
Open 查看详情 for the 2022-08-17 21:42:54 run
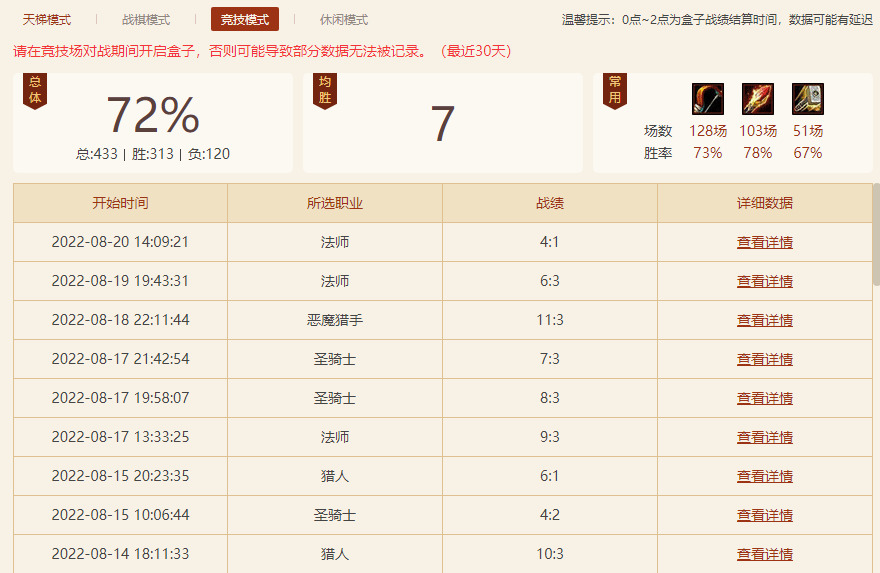[x=765, y=359]
